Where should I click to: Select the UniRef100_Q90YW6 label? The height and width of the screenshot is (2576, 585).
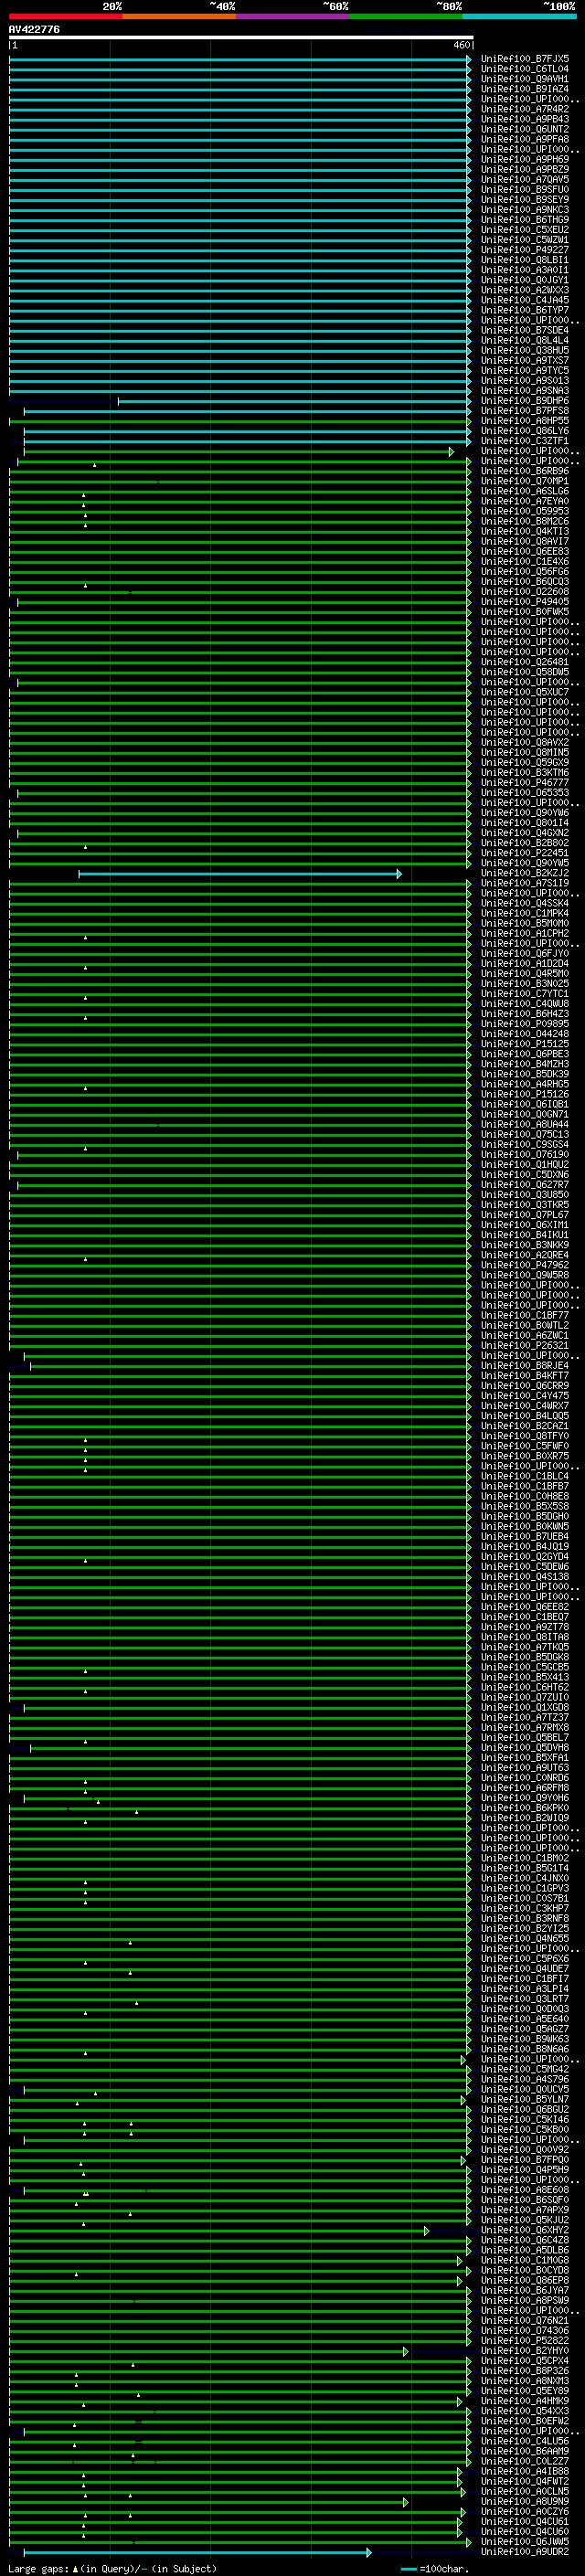(524, 813)
